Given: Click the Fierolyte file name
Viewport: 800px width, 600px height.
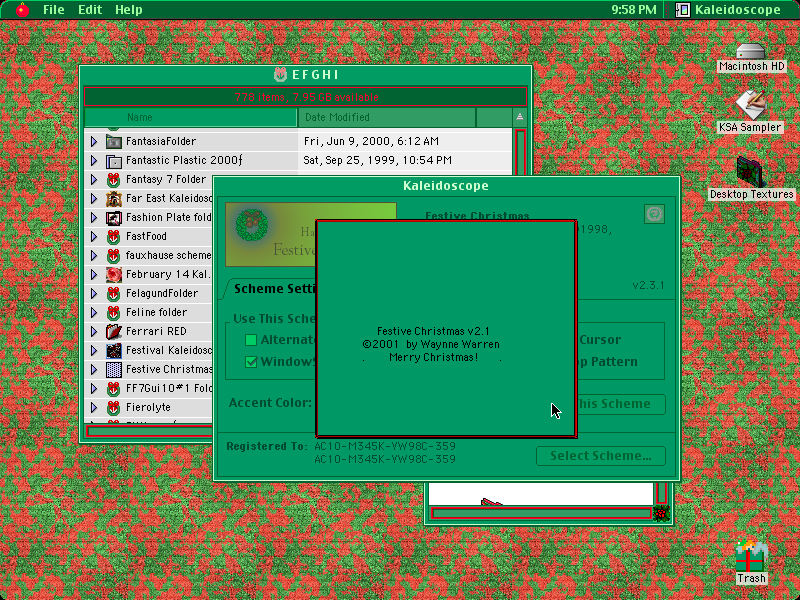Looking at the screenshot, I should coord(148,408).
